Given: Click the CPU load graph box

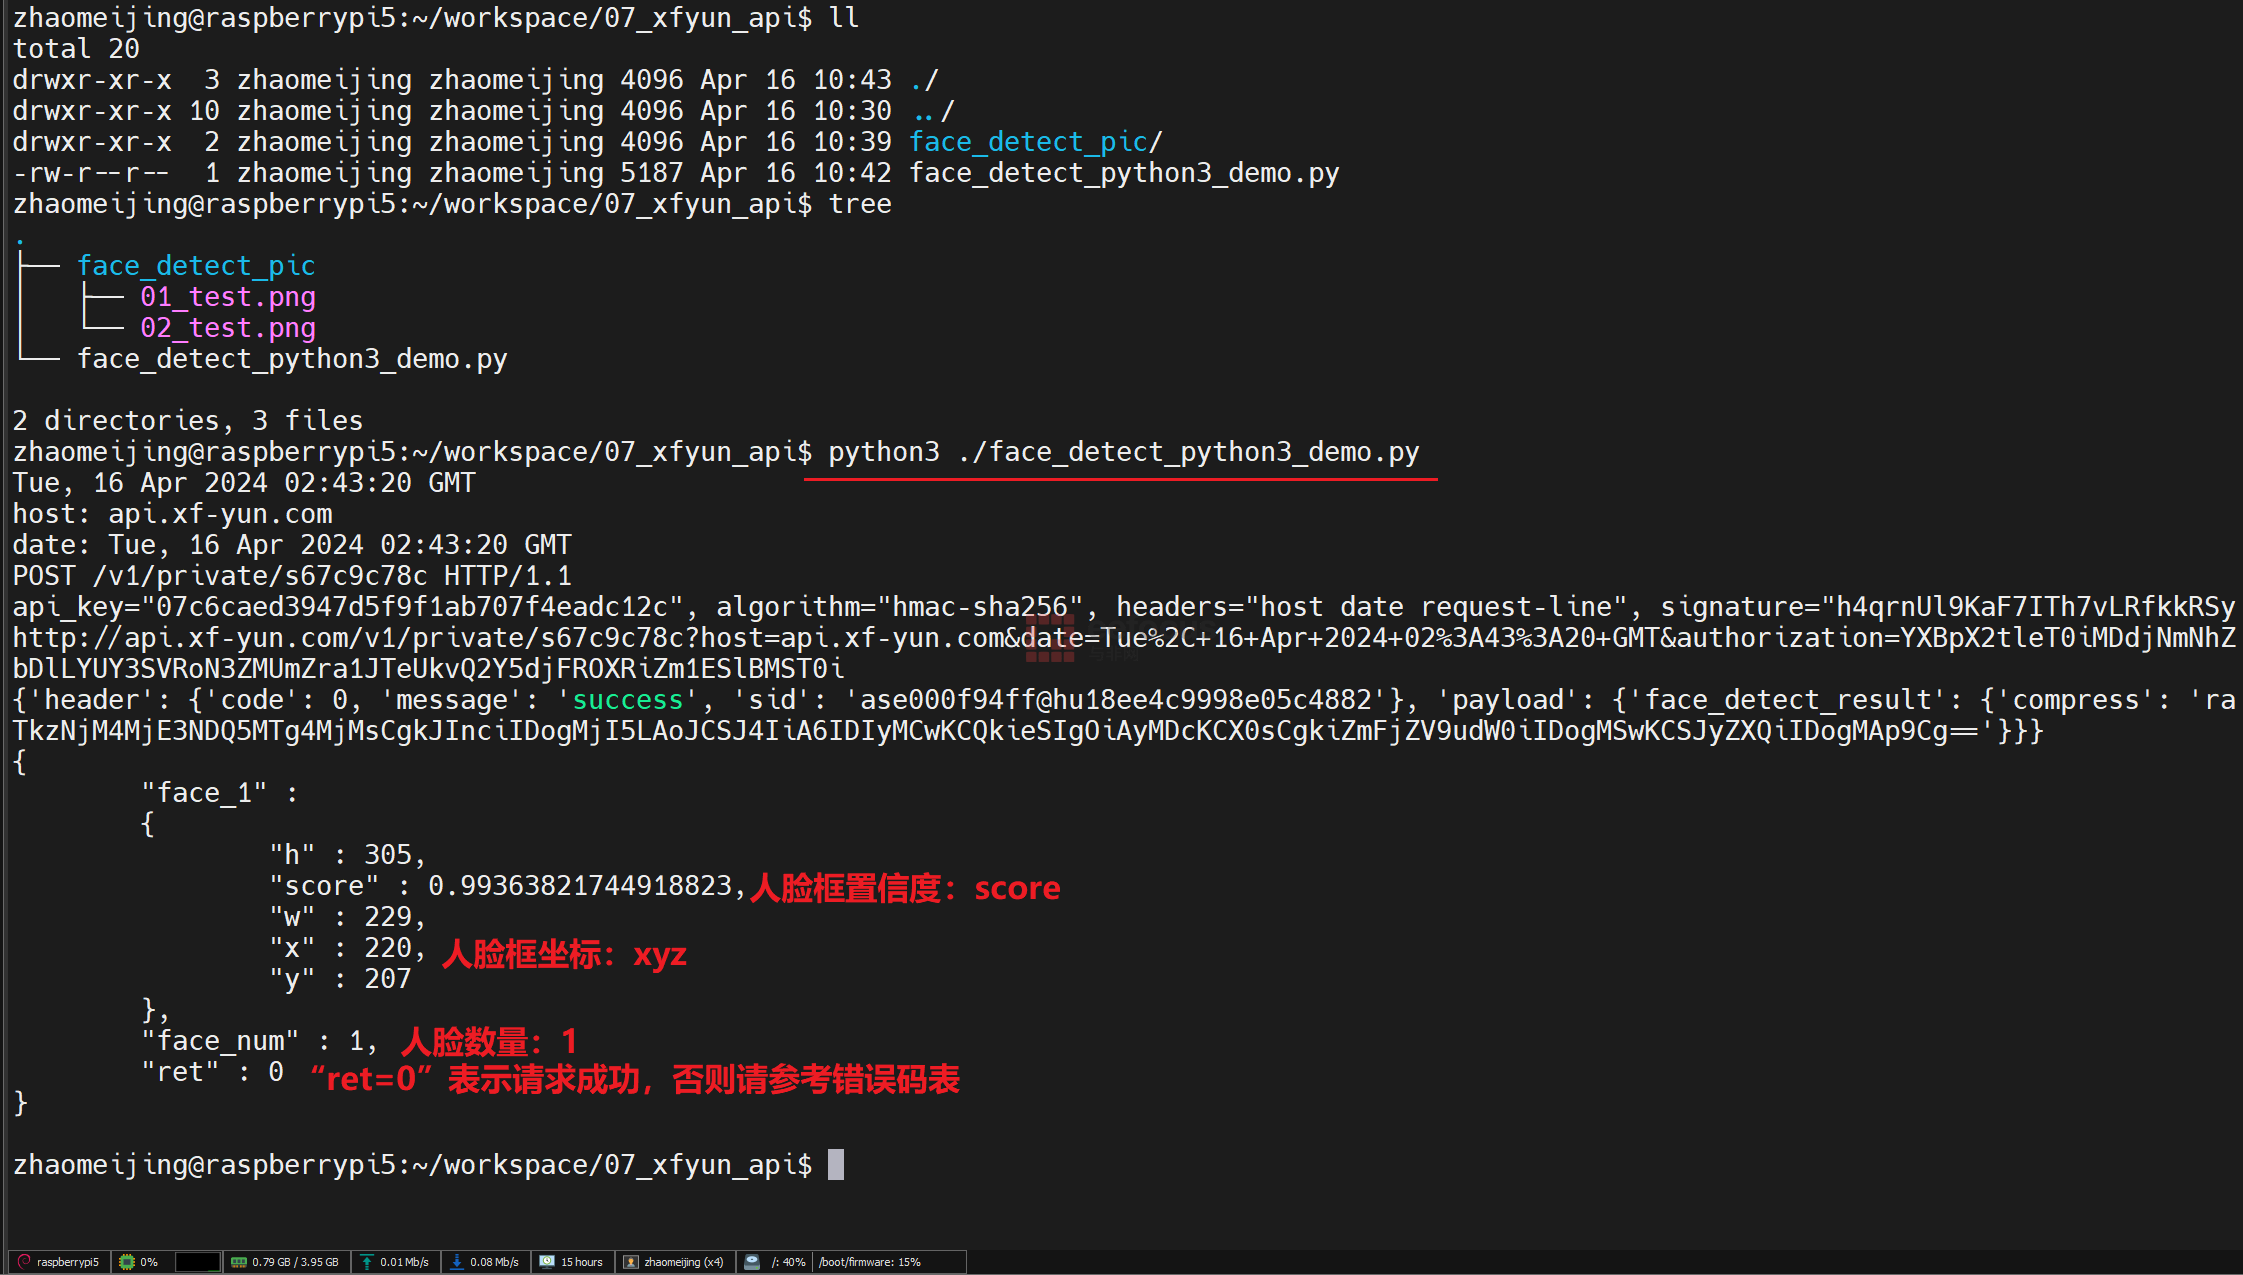Looking at the screenshot, I should coord(198,1261).
